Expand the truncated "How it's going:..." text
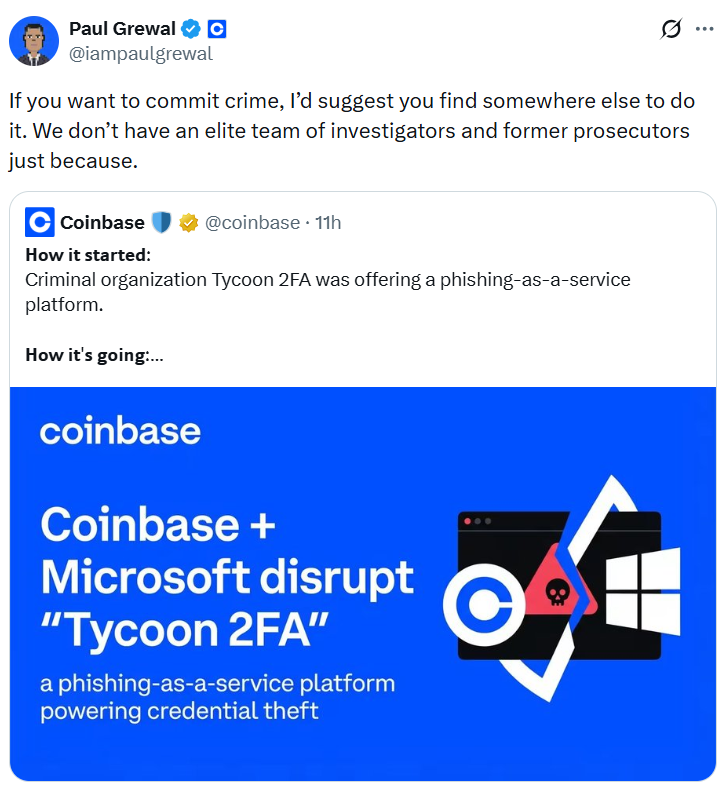Image resolution: width=726 pixels, height=793 pixels. [x=95, y=355]
